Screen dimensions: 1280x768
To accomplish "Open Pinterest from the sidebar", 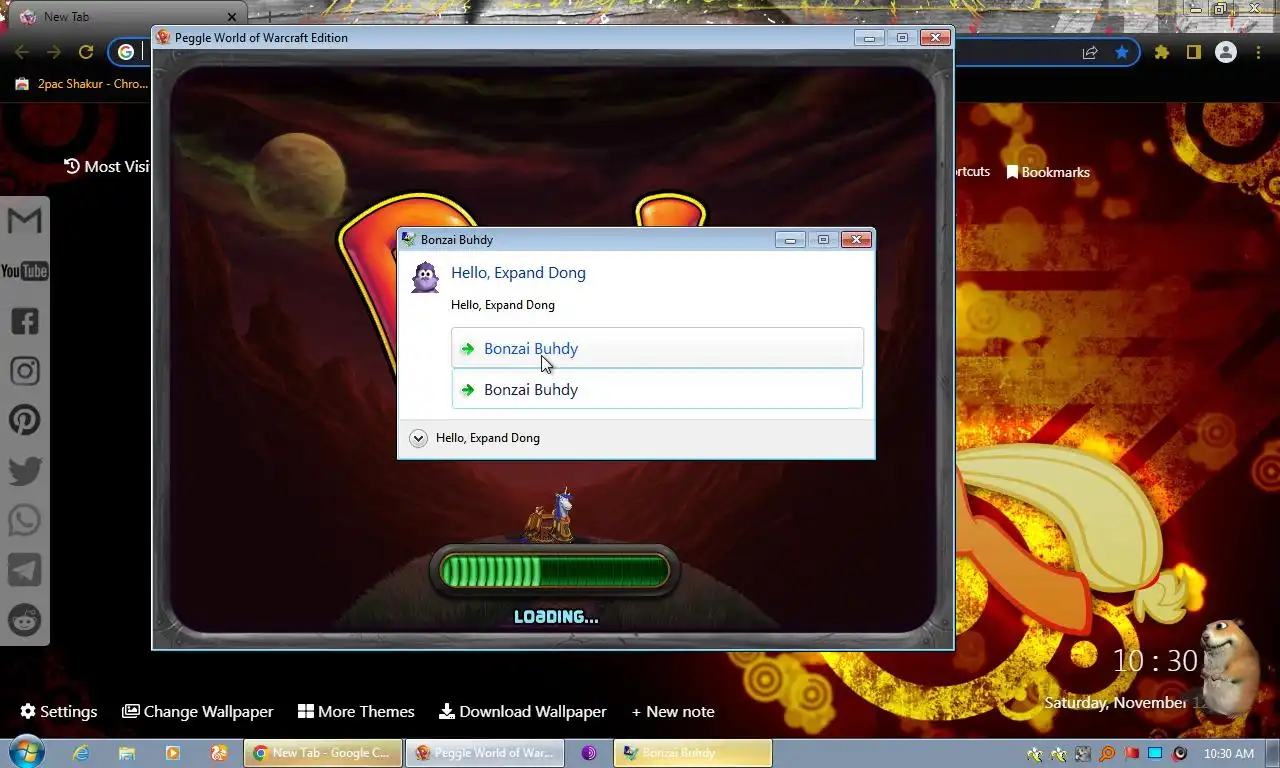I will point(25,420).
